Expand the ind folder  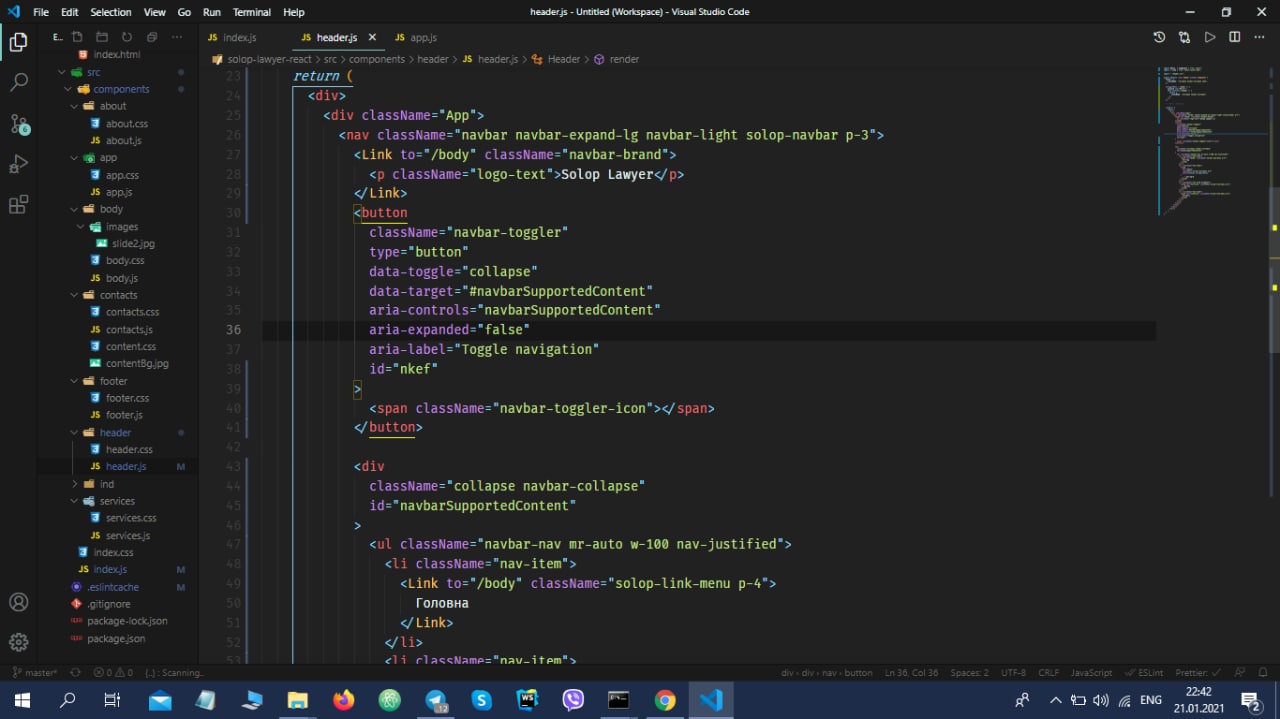(106, 484)
